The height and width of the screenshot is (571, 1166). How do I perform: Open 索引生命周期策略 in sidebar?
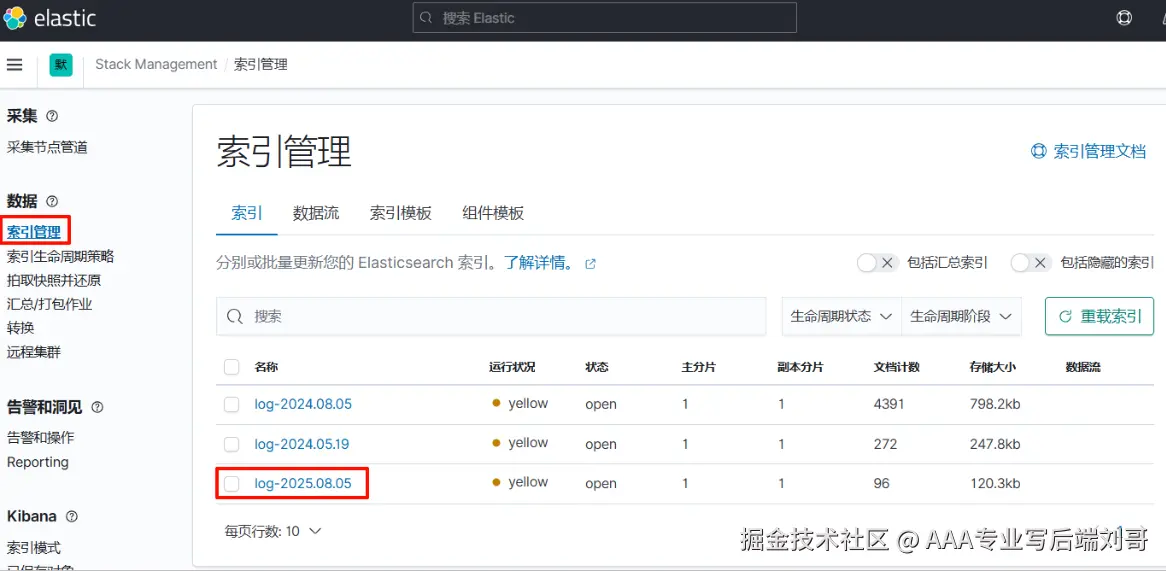(60, 257)
